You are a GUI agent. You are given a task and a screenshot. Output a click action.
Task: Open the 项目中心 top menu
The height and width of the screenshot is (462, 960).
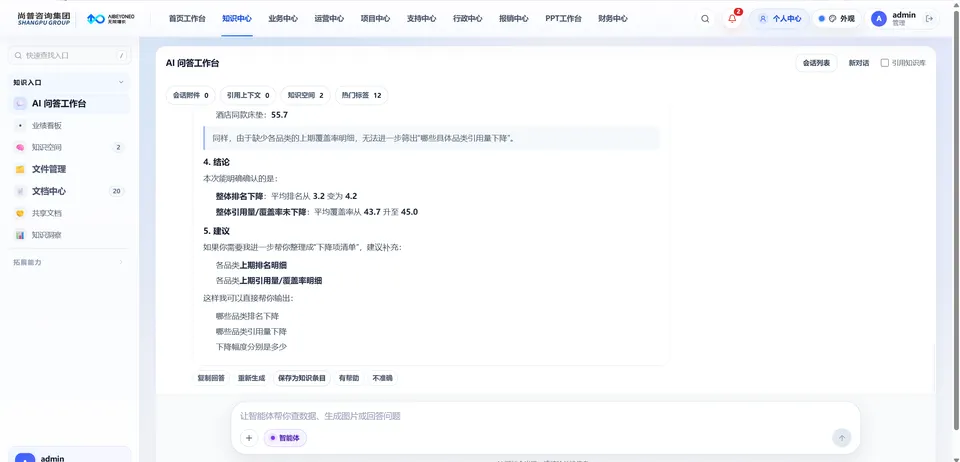point(375,19)
